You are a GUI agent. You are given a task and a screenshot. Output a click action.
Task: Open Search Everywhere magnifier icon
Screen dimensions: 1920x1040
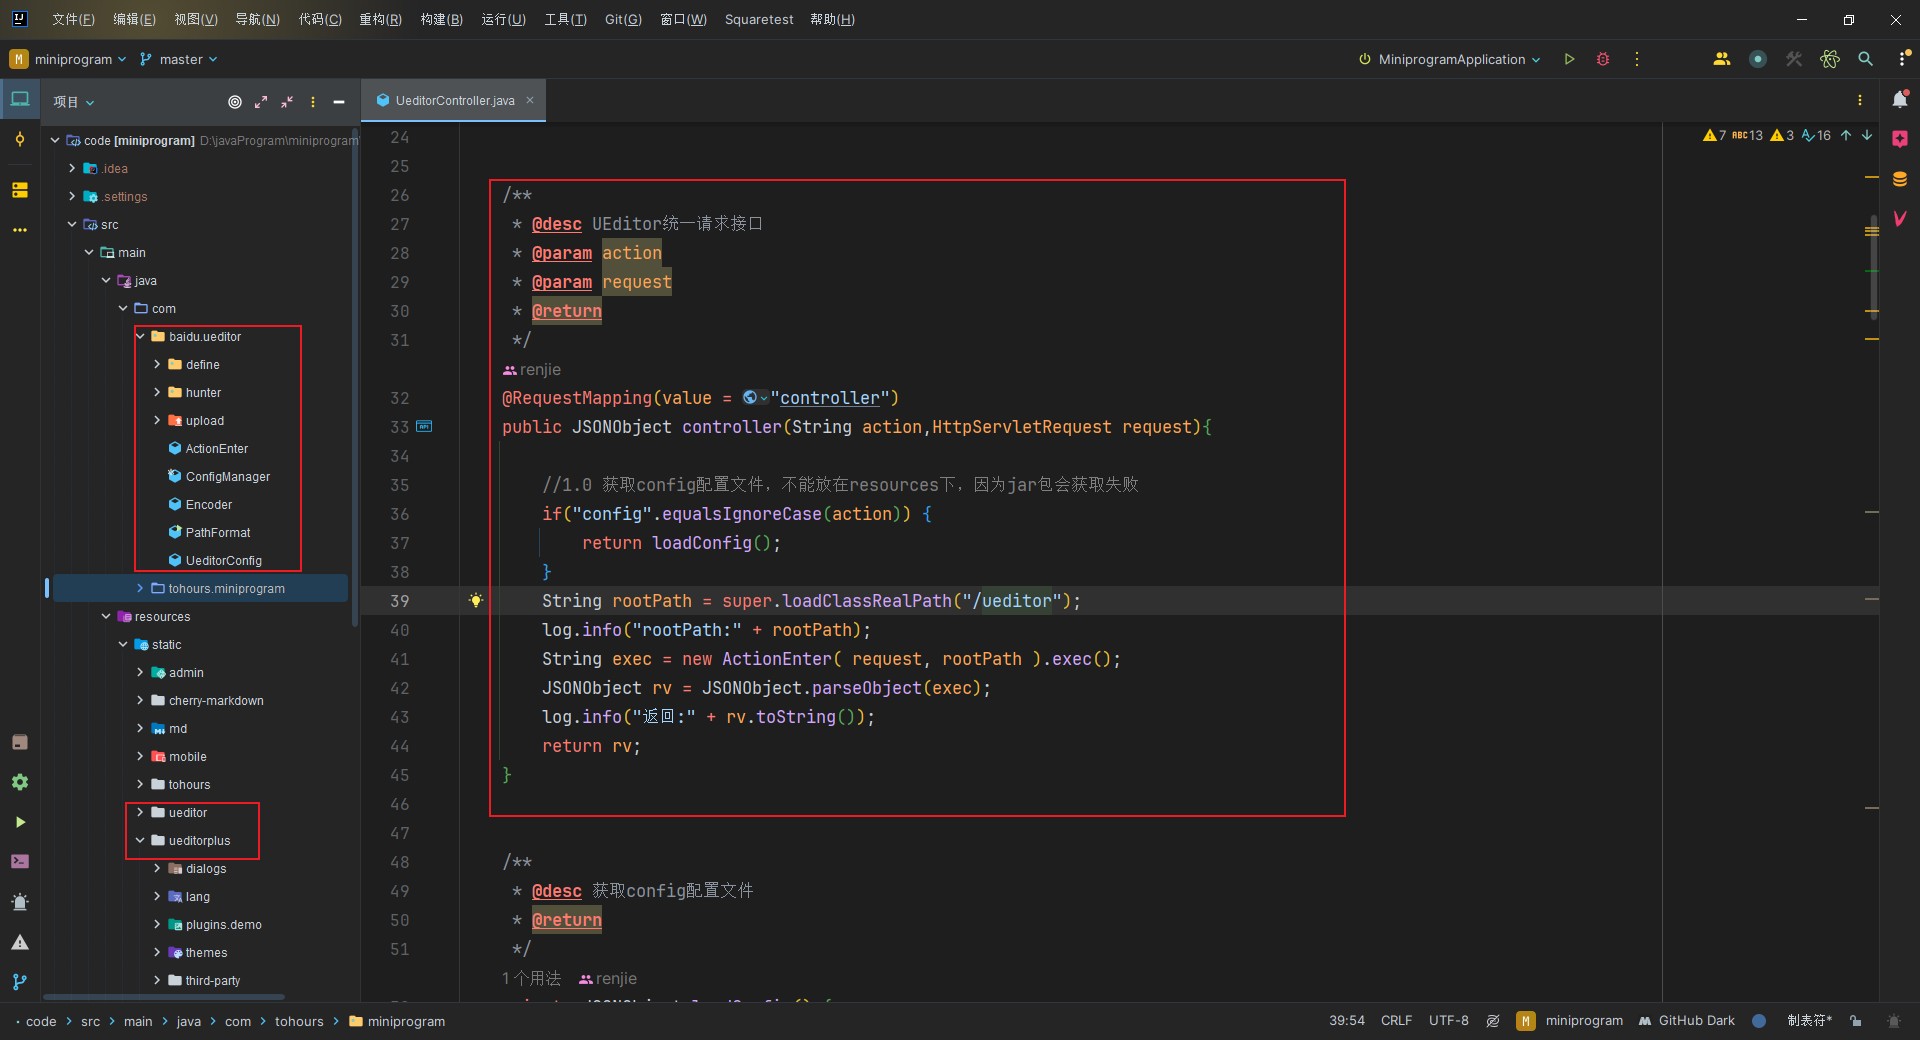click(x=1865, y=59)
